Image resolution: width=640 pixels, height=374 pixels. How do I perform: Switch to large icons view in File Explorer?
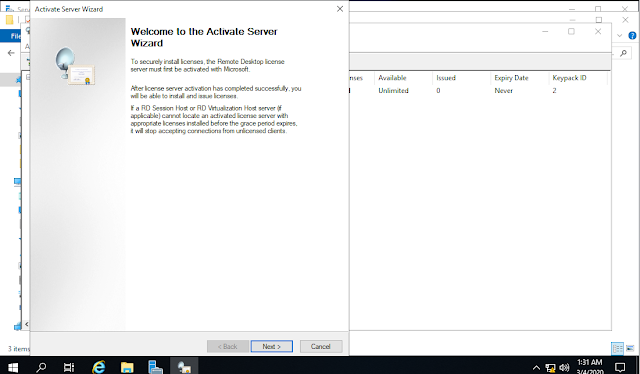pos(630,348)
